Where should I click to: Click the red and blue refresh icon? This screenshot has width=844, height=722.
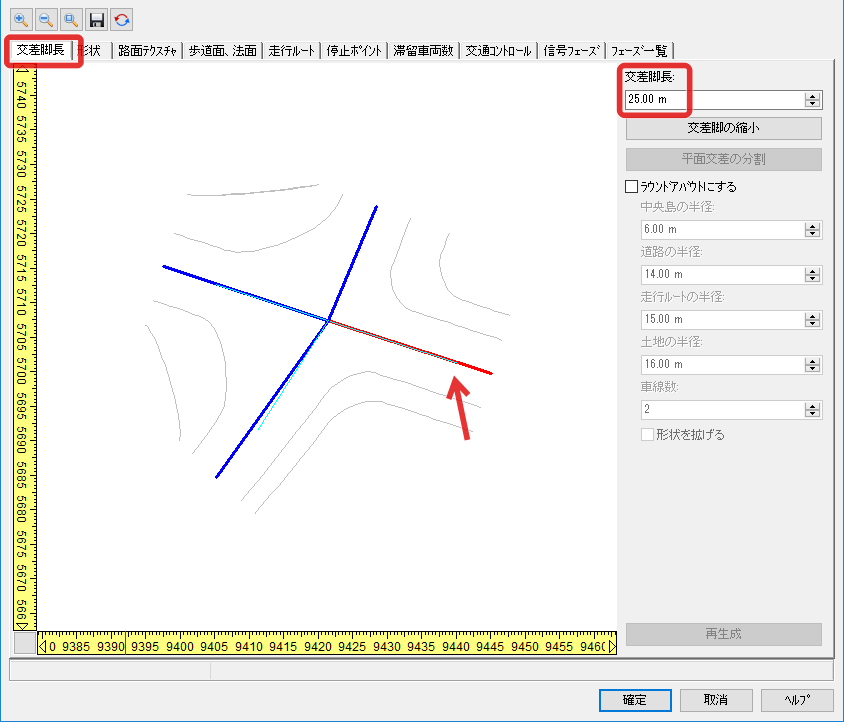click(122, 20)
